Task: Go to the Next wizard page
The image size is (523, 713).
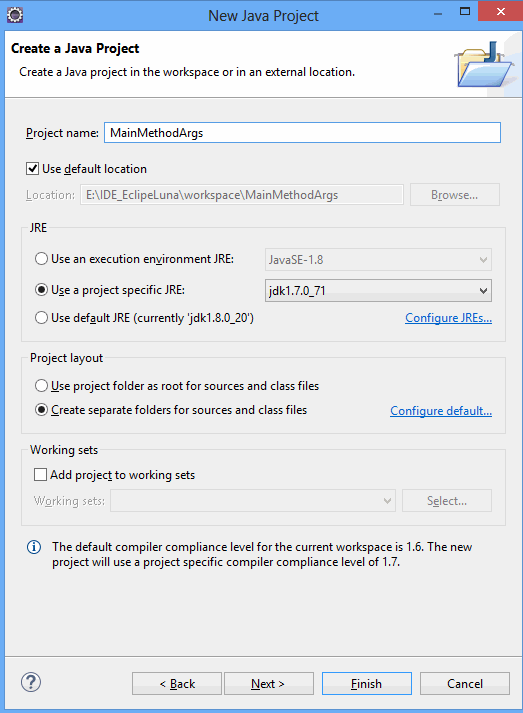Action: click(x=269, y=683)
